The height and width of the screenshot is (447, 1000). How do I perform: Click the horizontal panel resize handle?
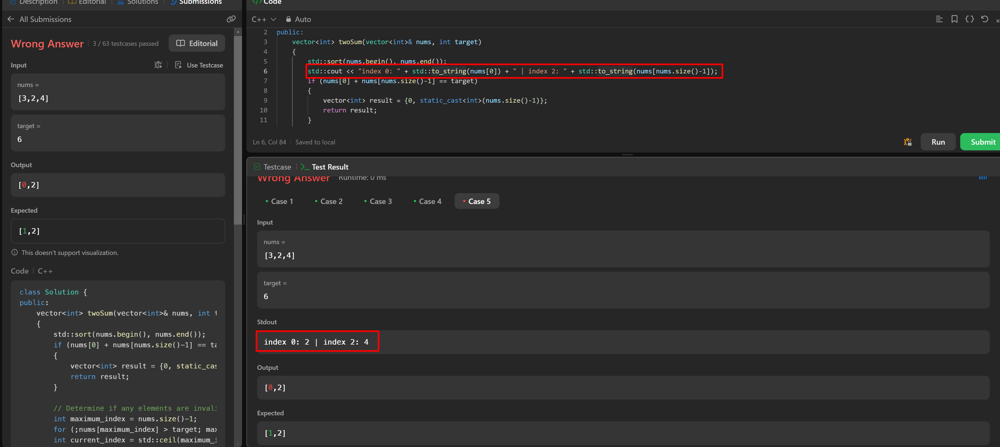click(627, 154)
